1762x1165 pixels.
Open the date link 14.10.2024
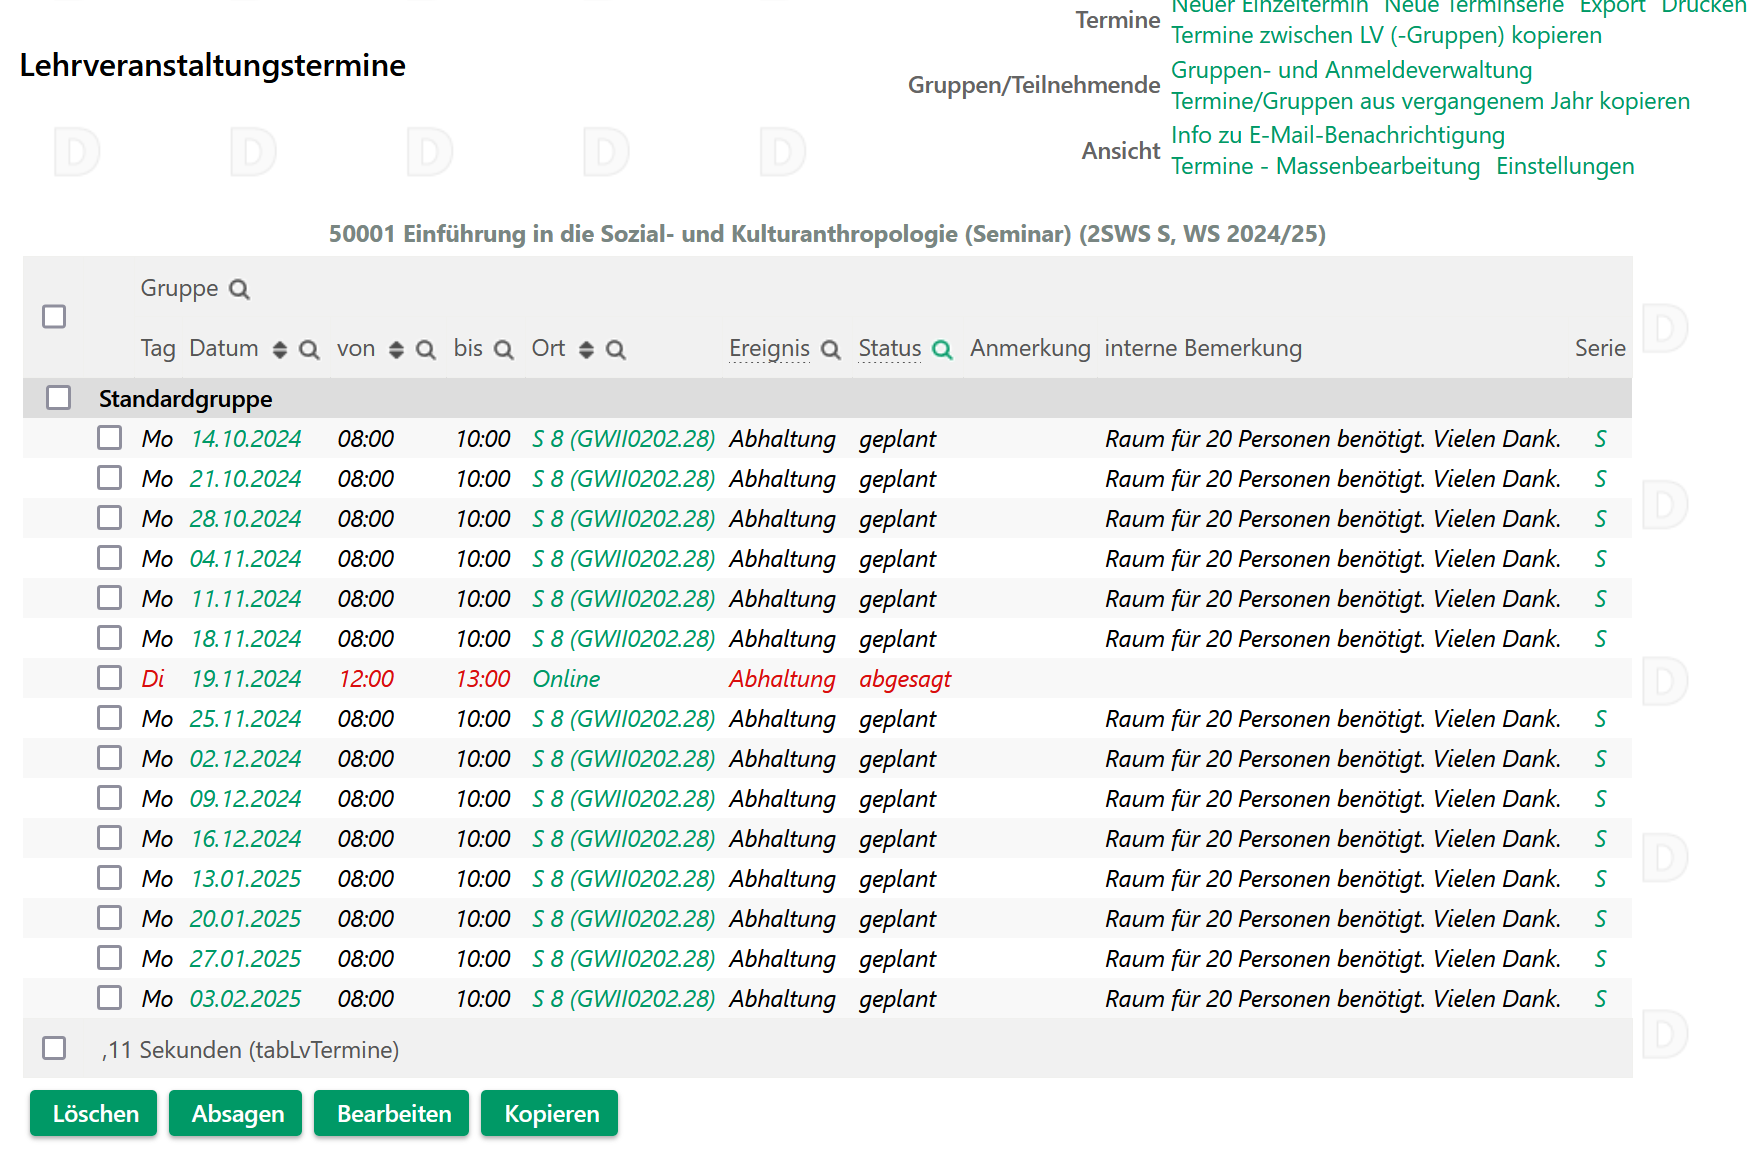[x=246, y=439]
